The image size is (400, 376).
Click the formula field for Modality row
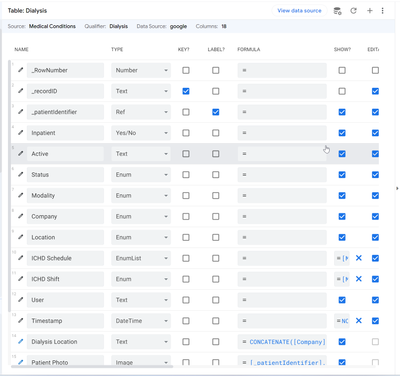(282, 196)
